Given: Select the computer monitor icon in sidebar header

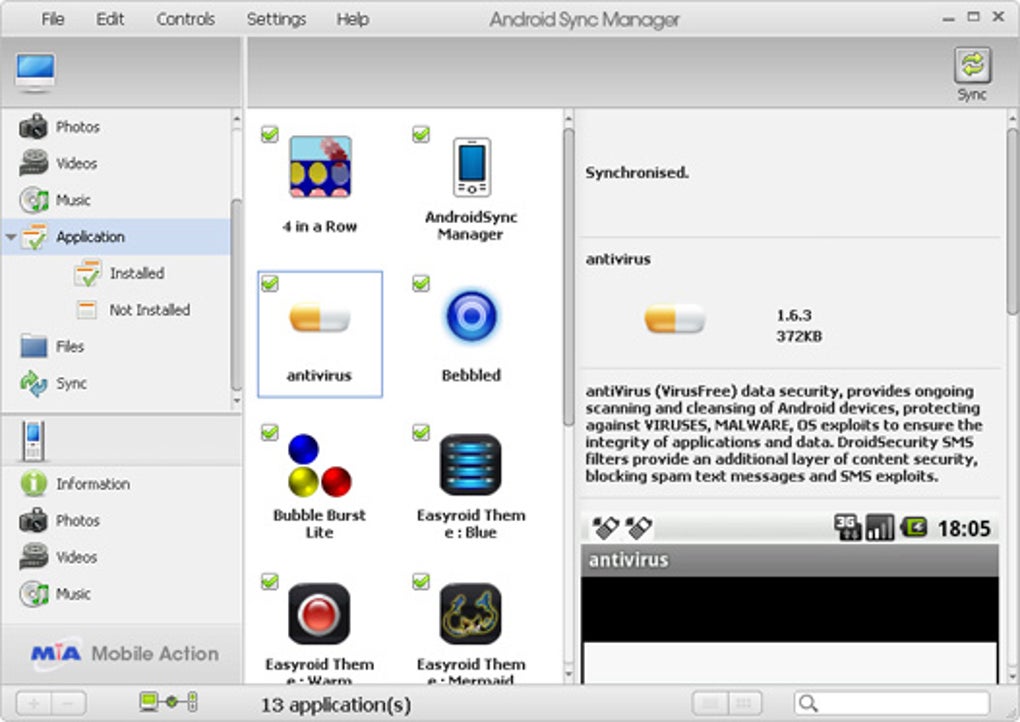Looking at the screenshot, I should (35, 72).
